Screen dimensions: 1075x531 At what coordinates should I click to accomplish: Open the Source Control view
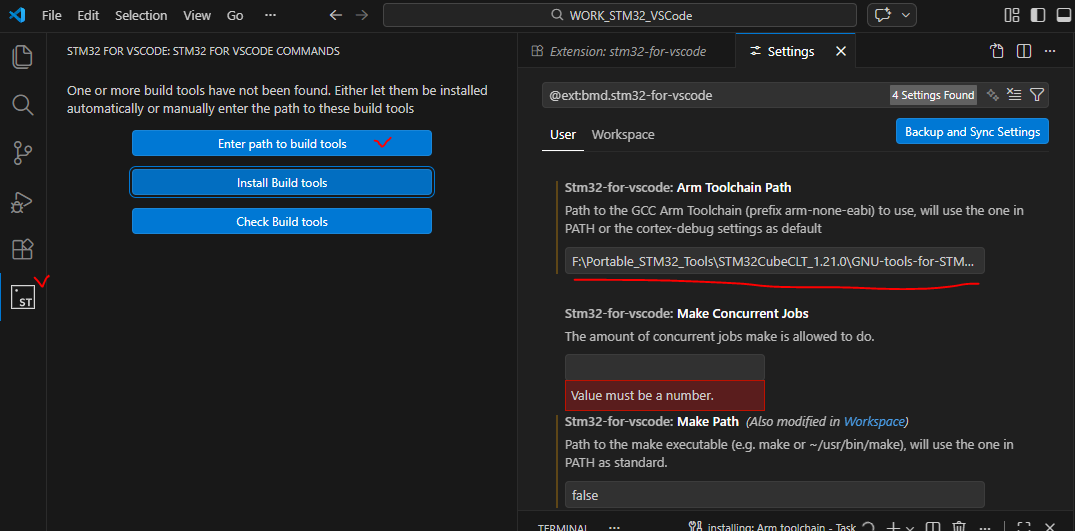pyautogui.click(x=23, y=153)
